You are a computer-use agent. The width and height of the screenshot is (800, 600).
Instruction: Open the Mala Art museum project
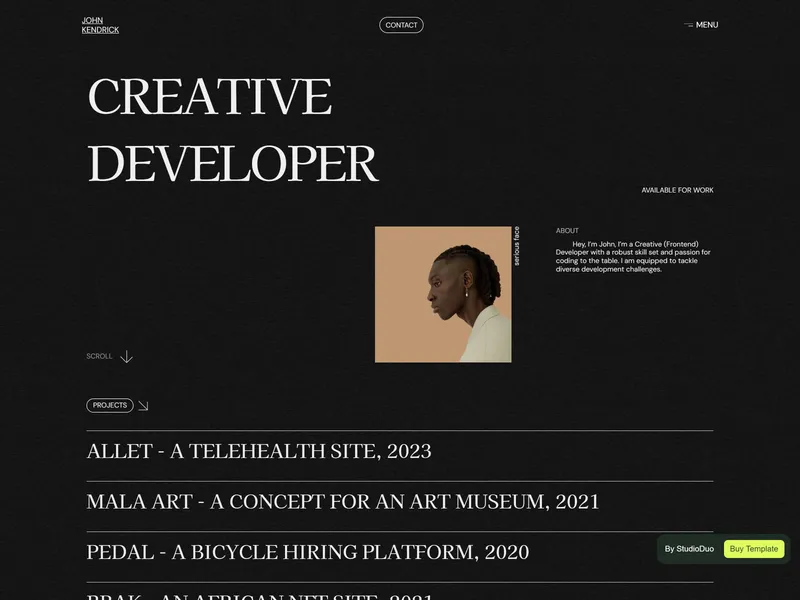coord(343,502)
